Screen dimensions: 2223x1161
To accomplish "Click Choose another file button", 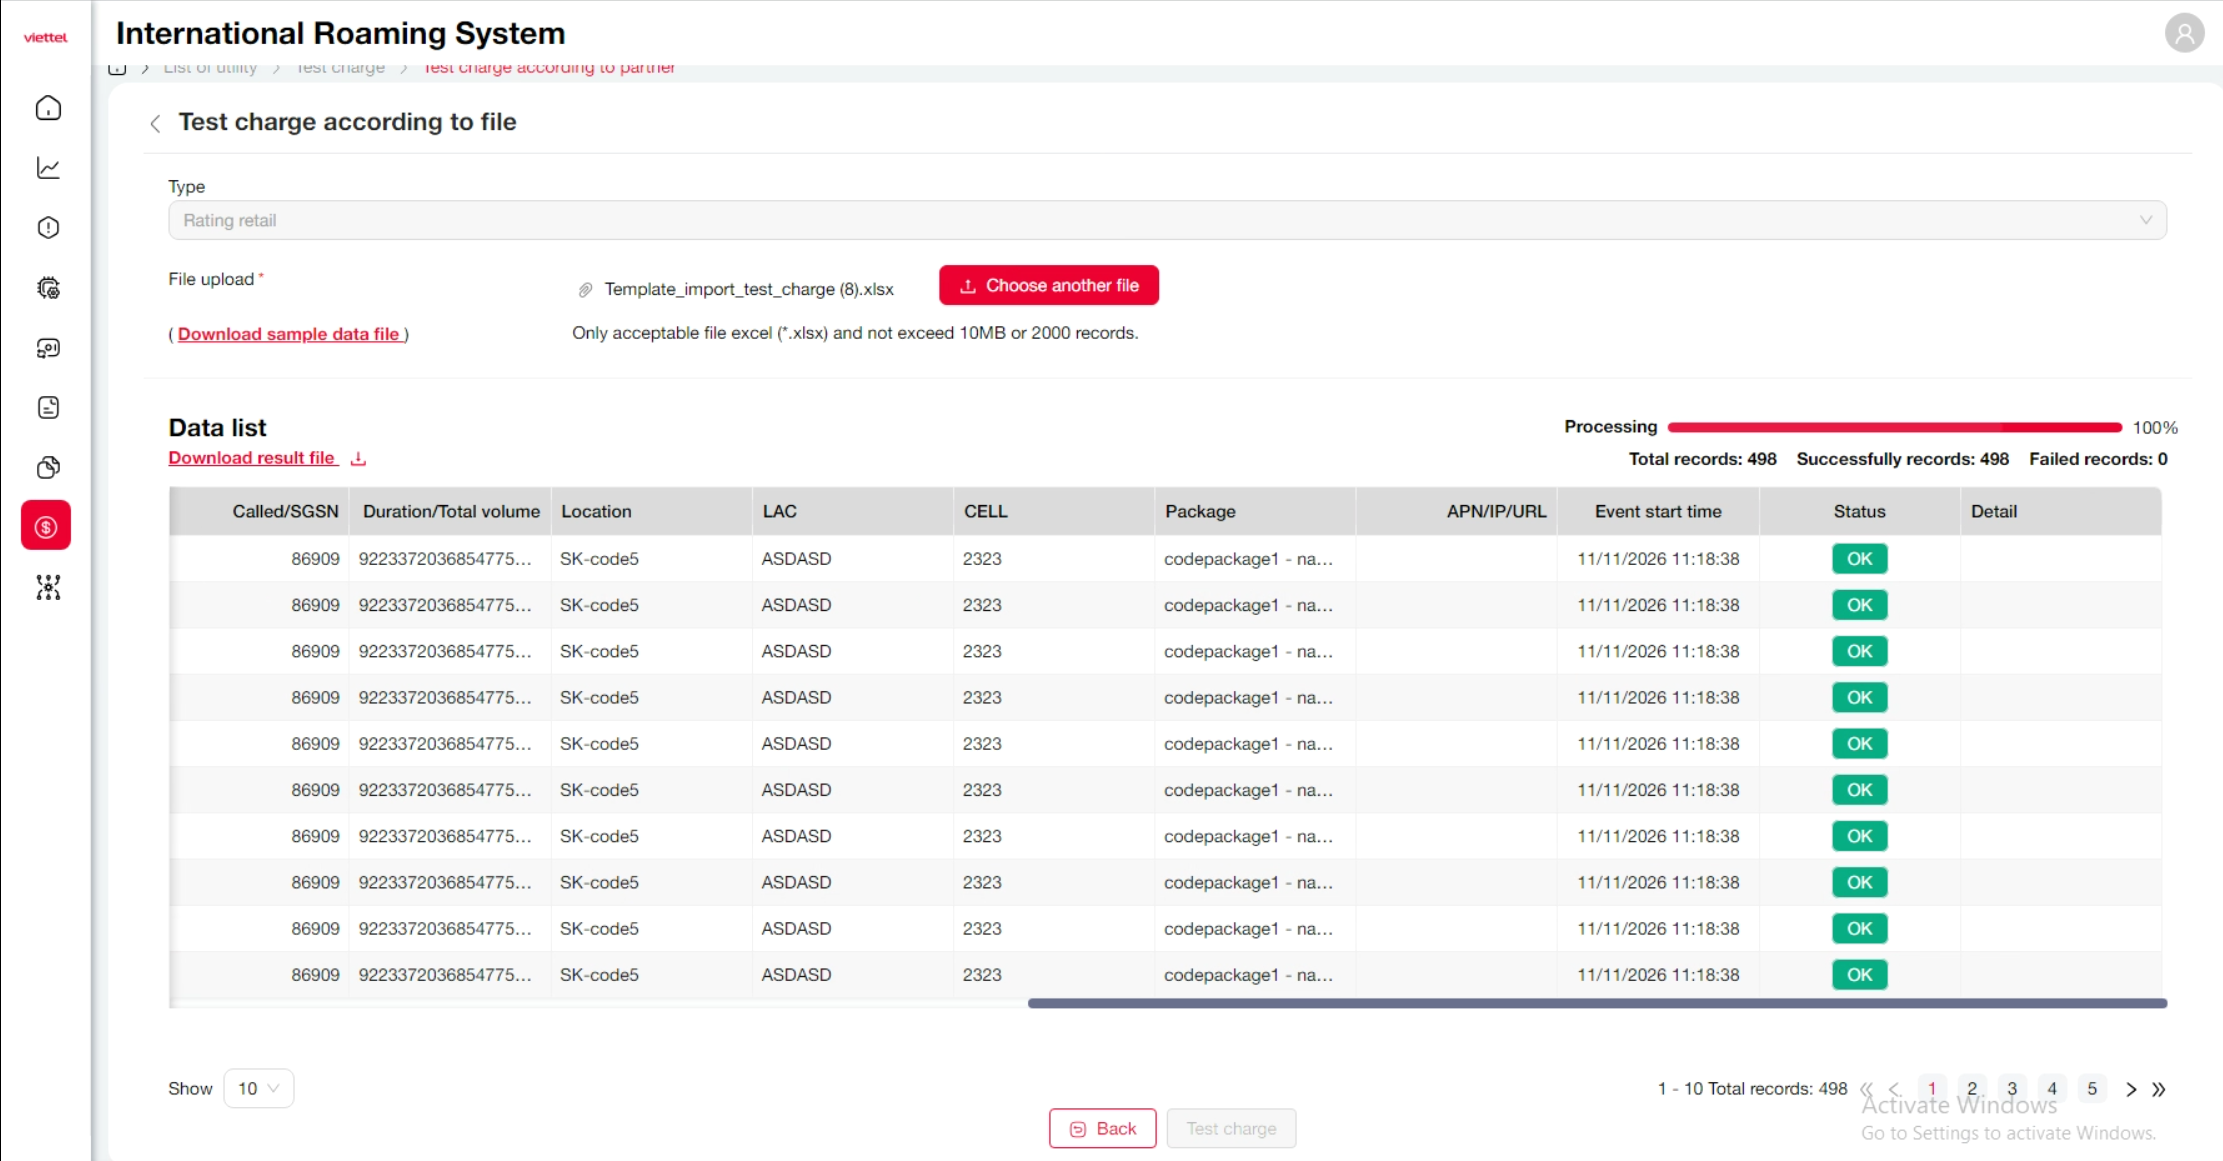I will tap(1049, 285).
